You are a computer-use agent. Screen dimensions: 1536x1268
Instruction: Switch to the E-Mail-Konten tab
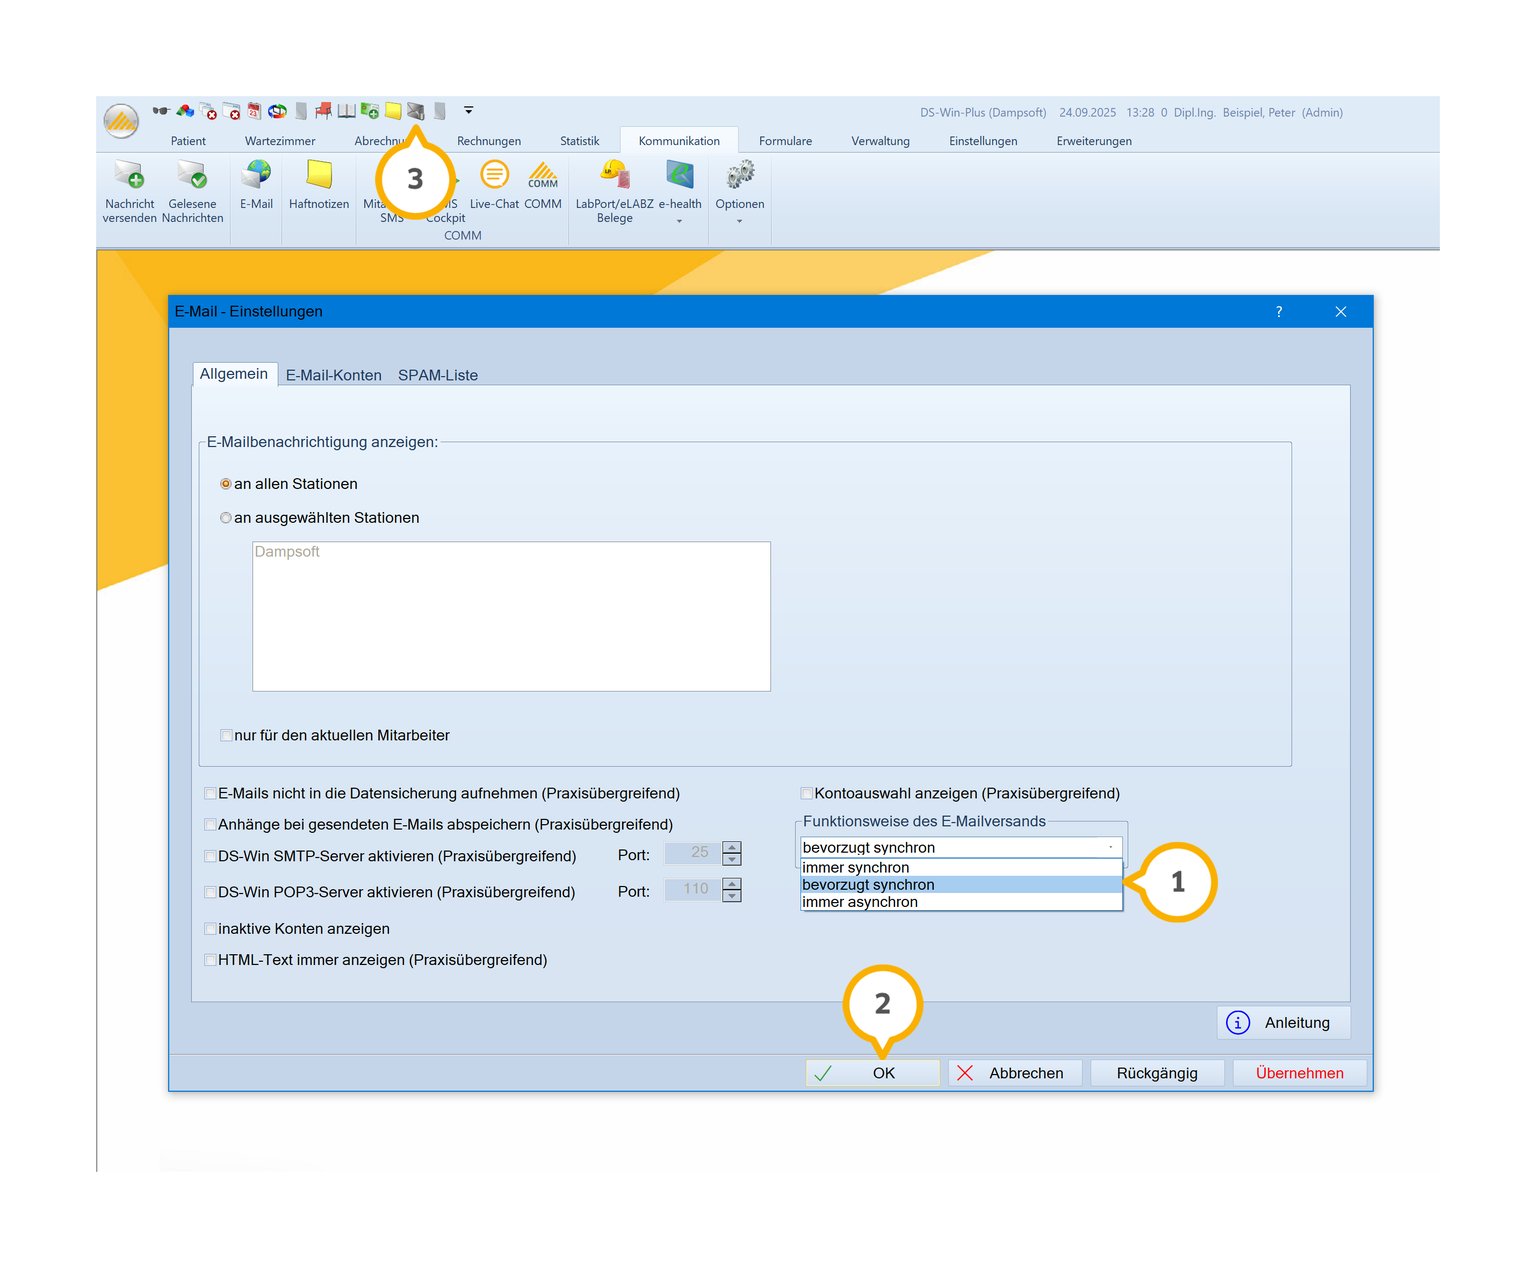point(333,376)
